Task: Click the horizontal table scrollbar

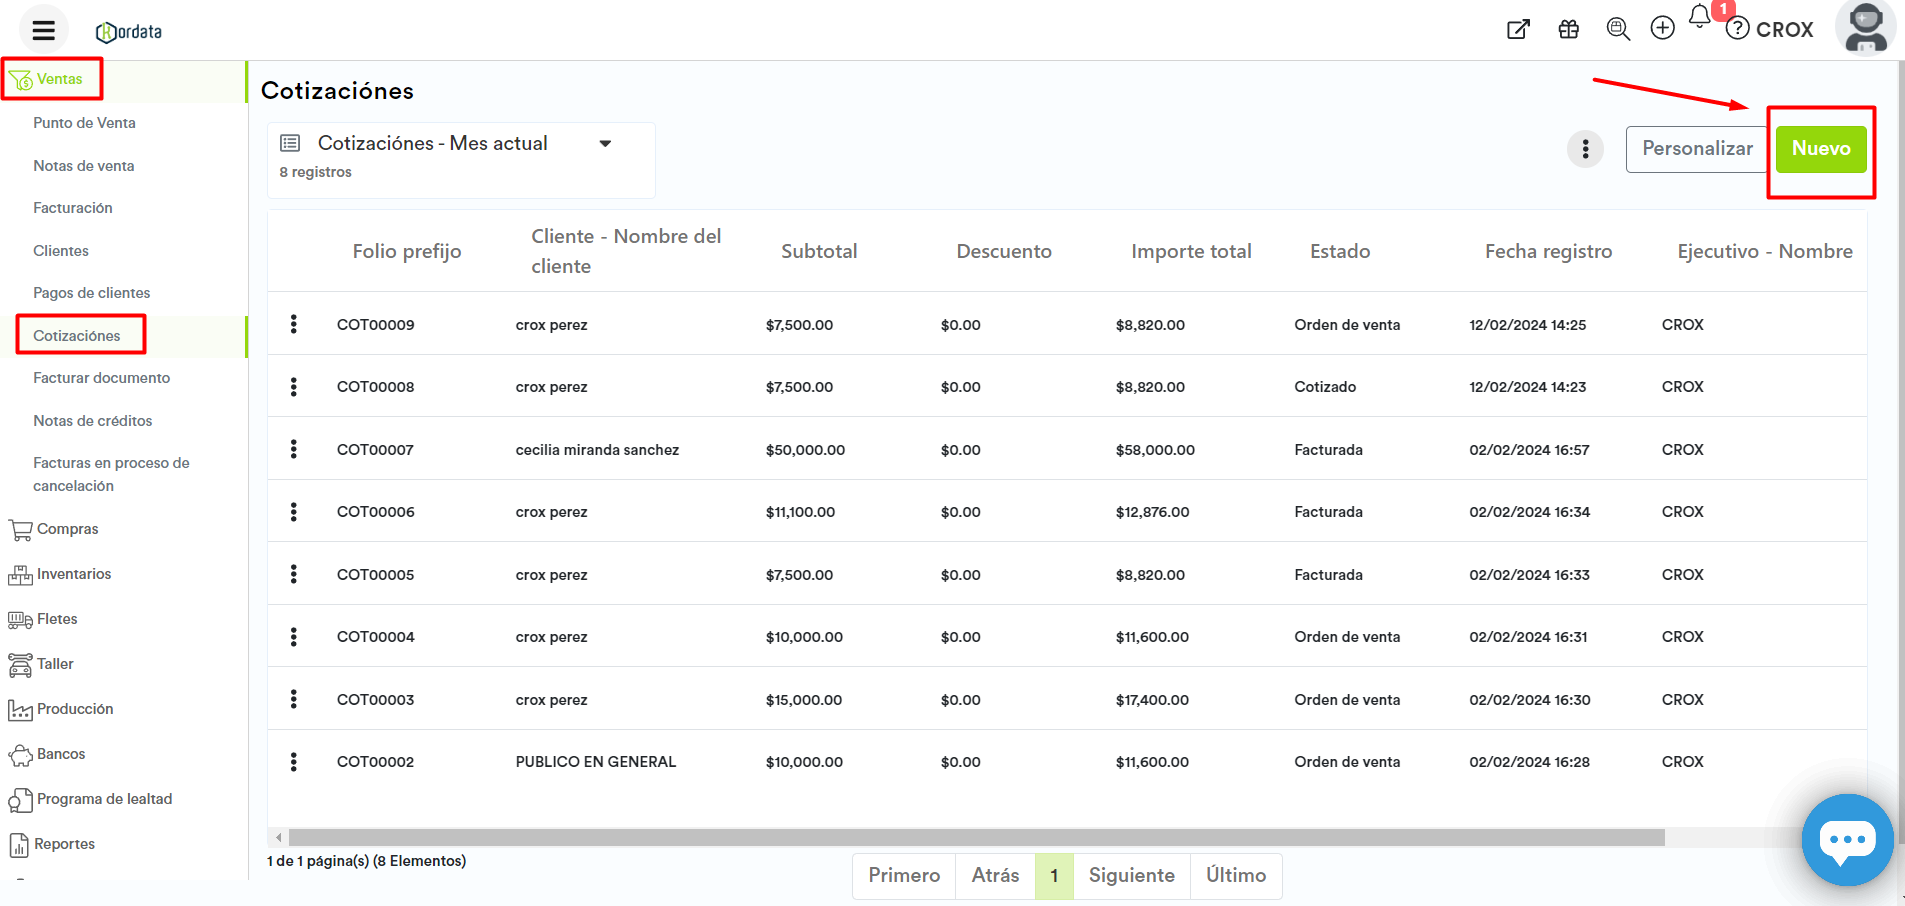Action: [975, 837]
